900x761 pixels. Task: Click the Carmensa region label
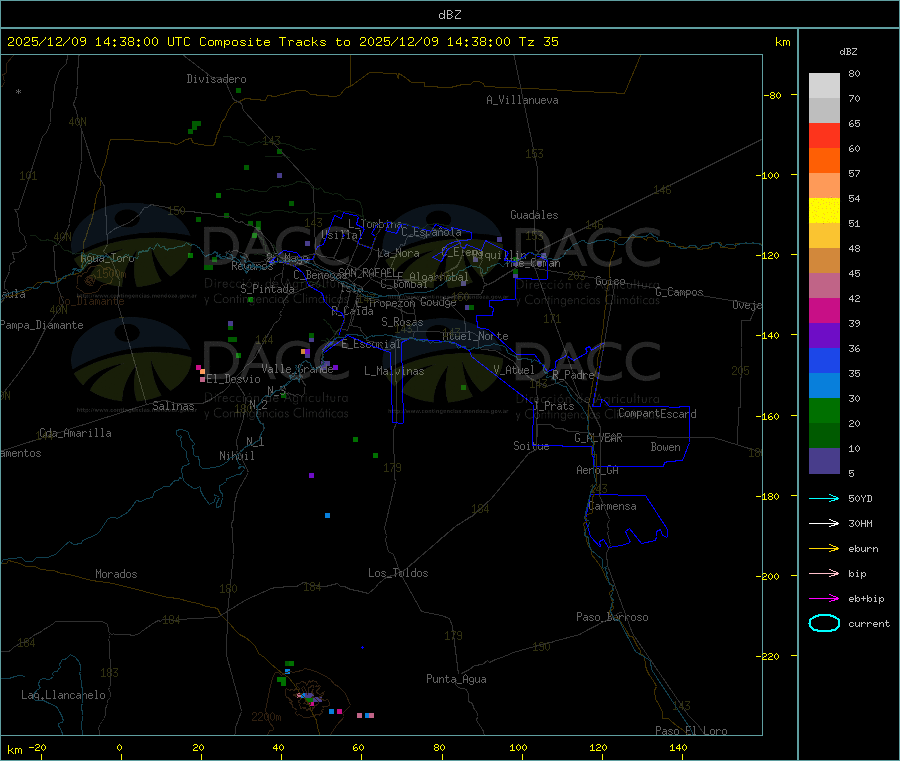point(612,506)
